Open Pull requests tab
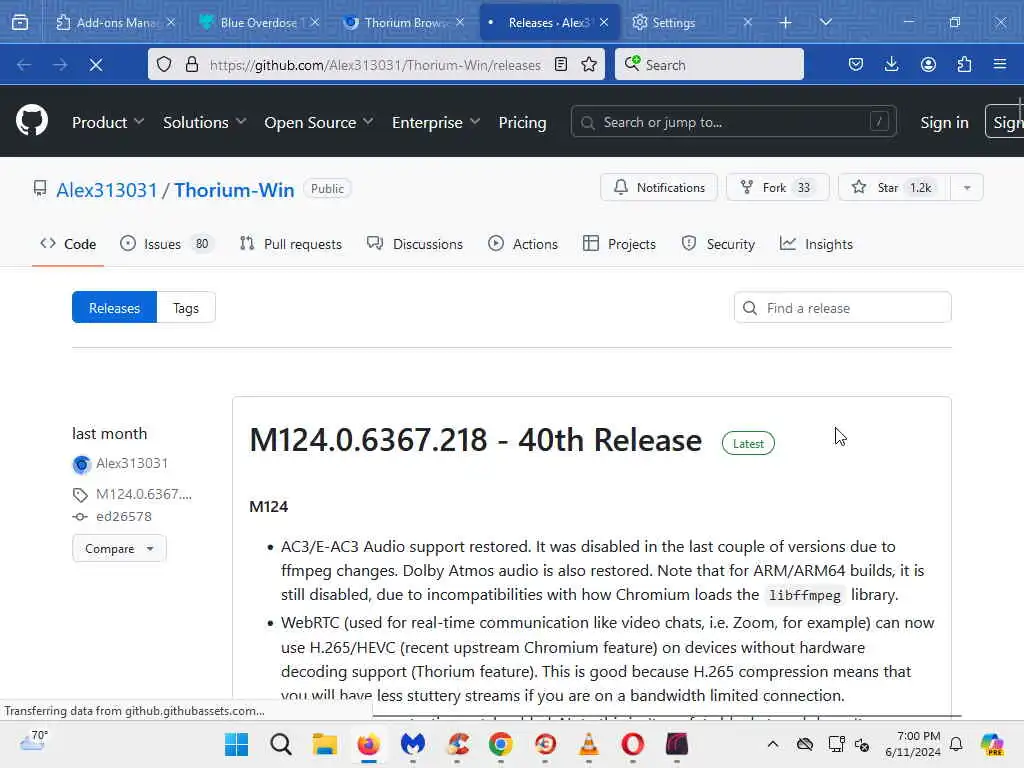This screenshot has width=1024, height=768. pos(291,244)
